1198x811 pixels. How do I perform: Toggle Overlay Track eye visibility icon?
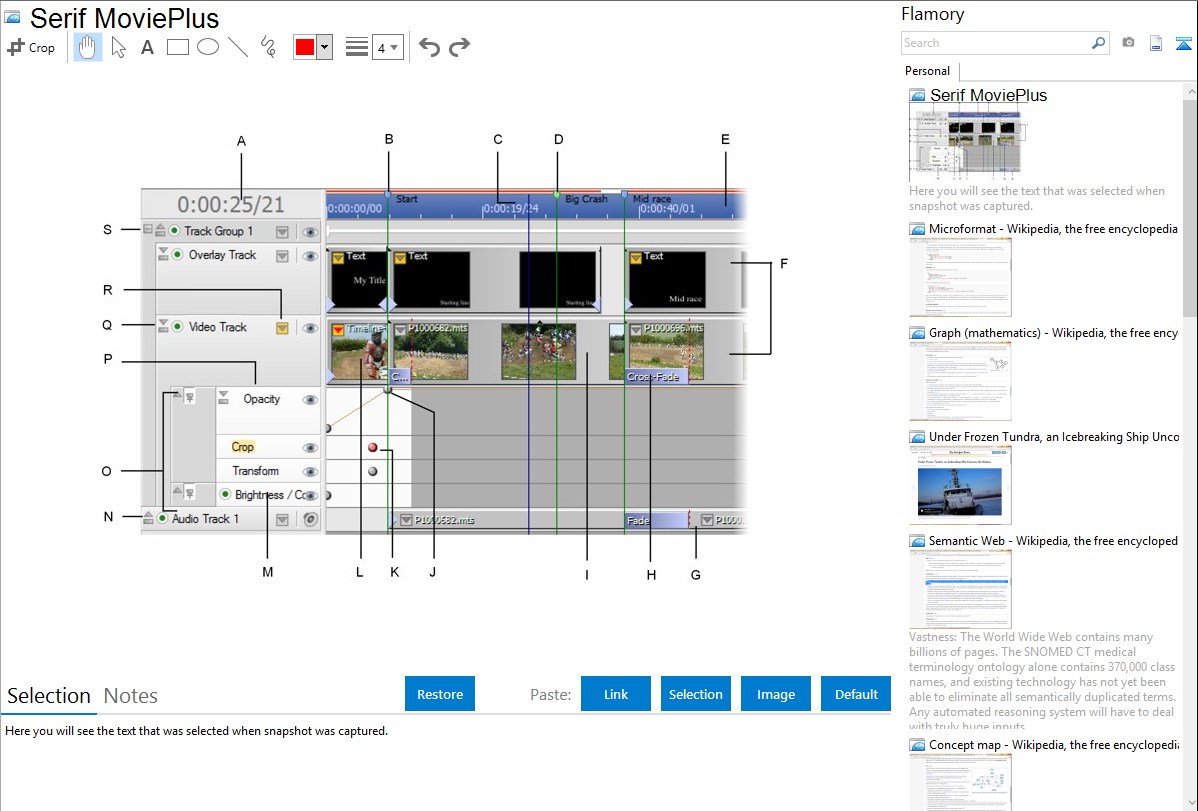coord(309,256)
